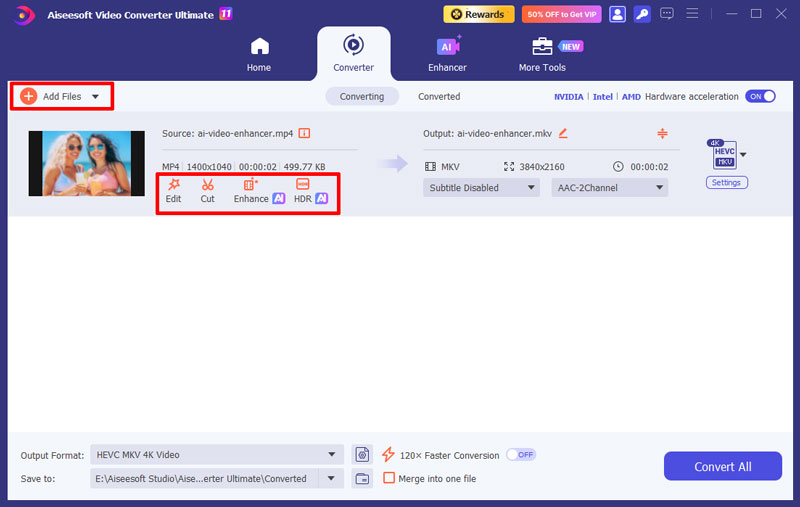This screenshot has height=507, width=800.
Task: Click the split/compress icon beside output name
Action: point(662,133)
